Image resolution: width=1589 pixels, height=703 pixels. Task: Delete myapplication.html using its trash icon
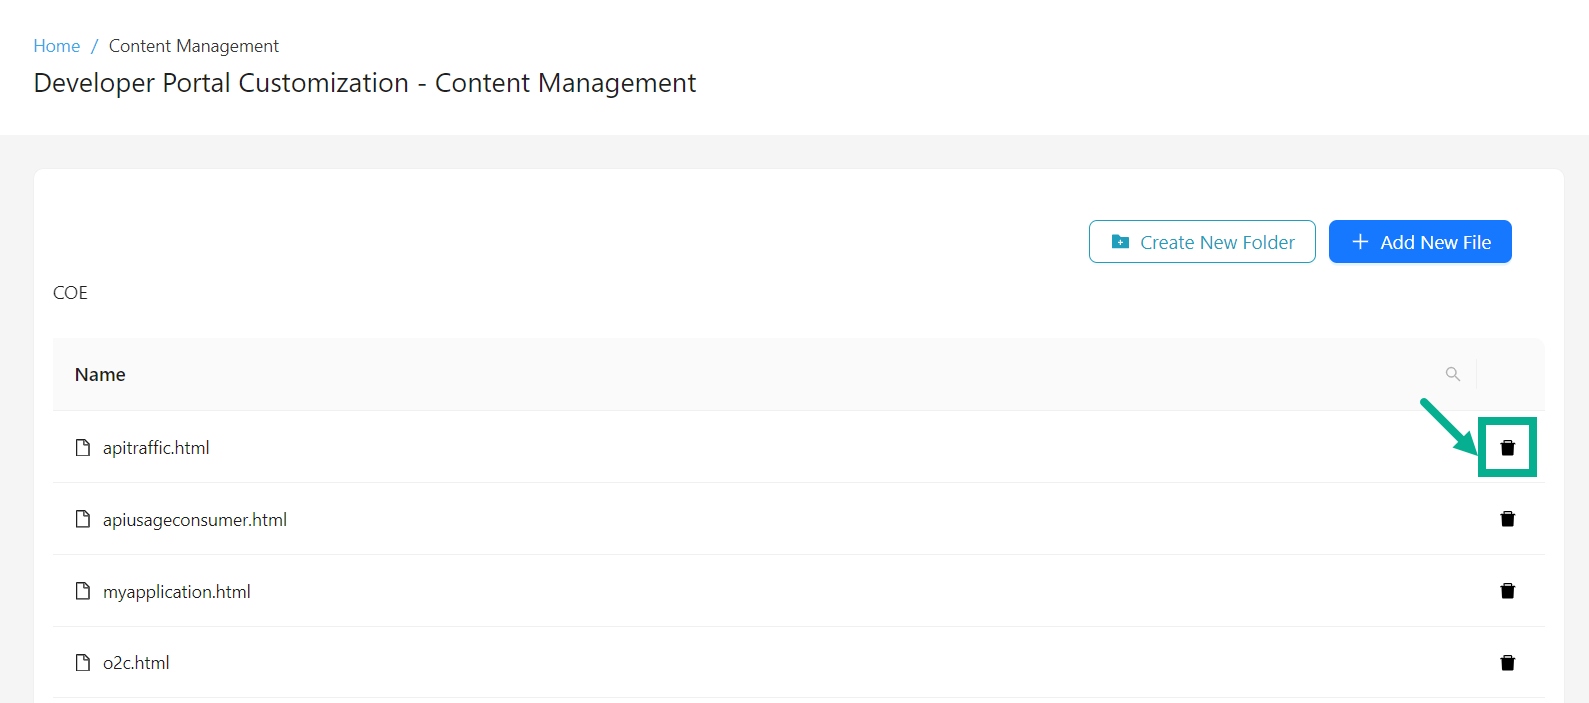pyautogui.click(x=1507, y=591)
